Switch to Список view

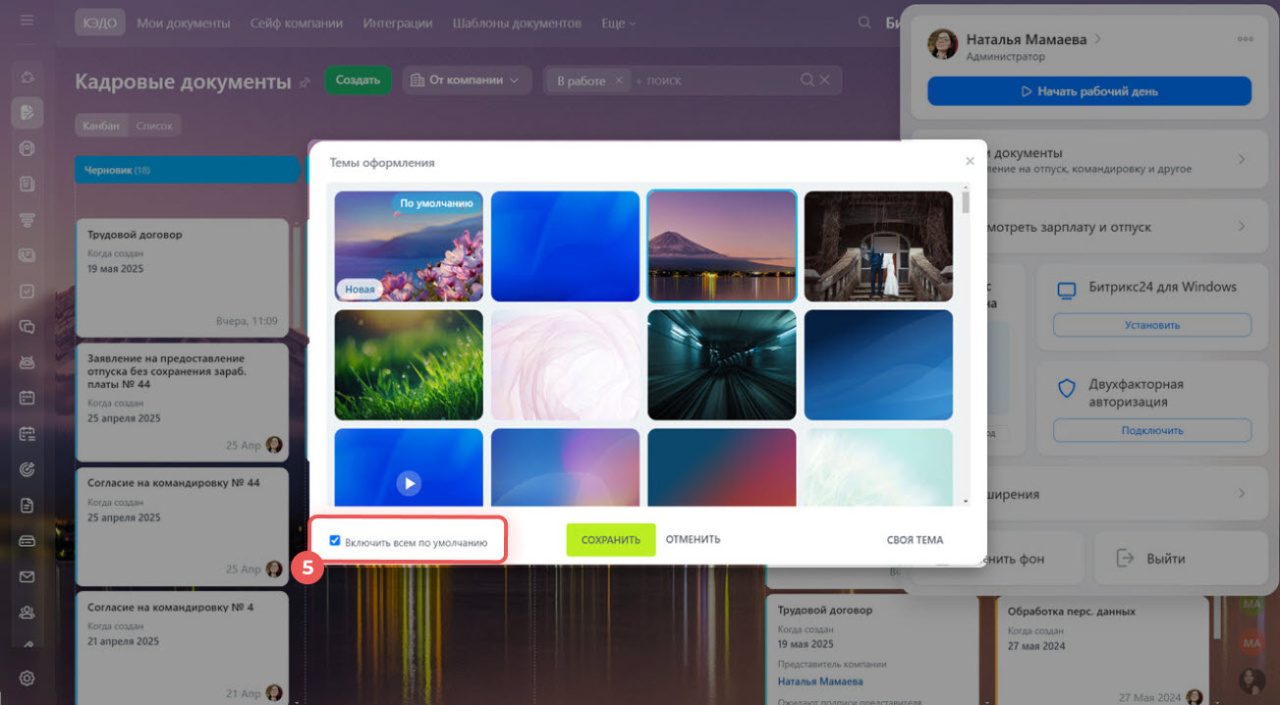click(x=154, y=126)
